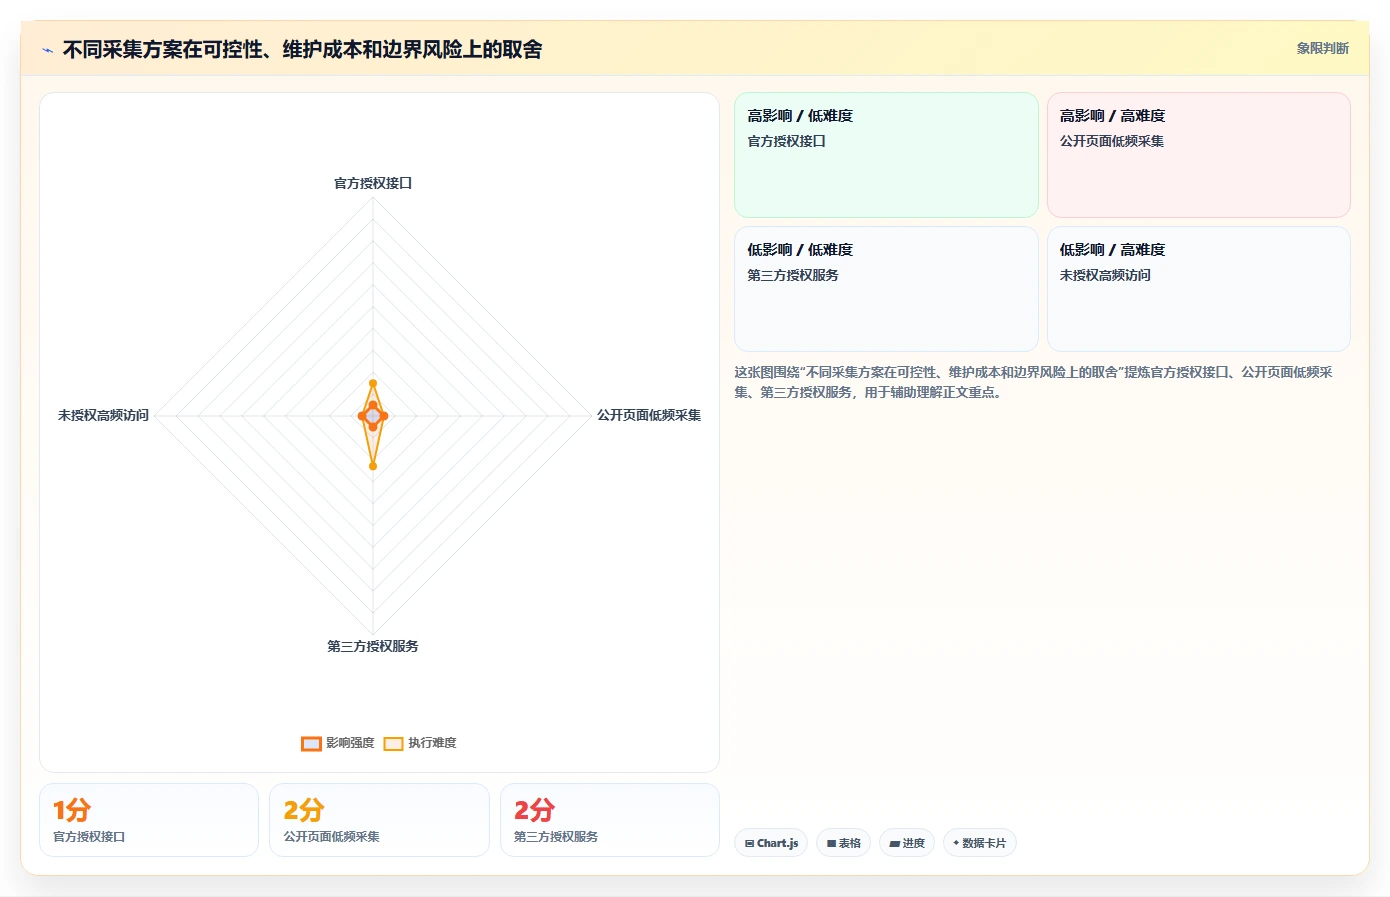Select the Chart.js tag chip

(771, 843)
